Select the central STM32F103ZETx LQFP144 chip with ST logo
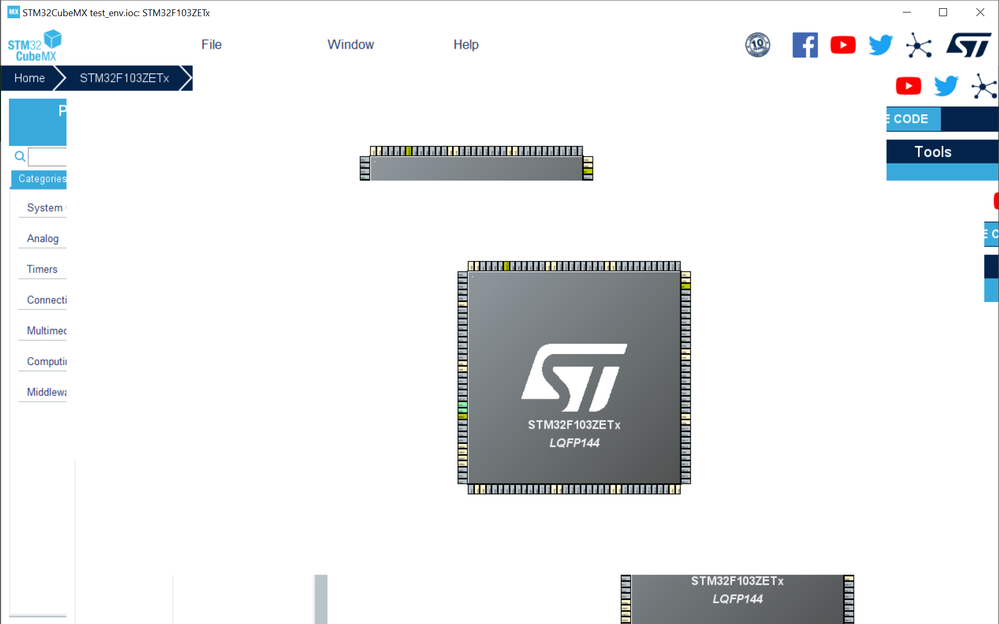The width and height of the screenshot is (999, 624). (574, 377)
